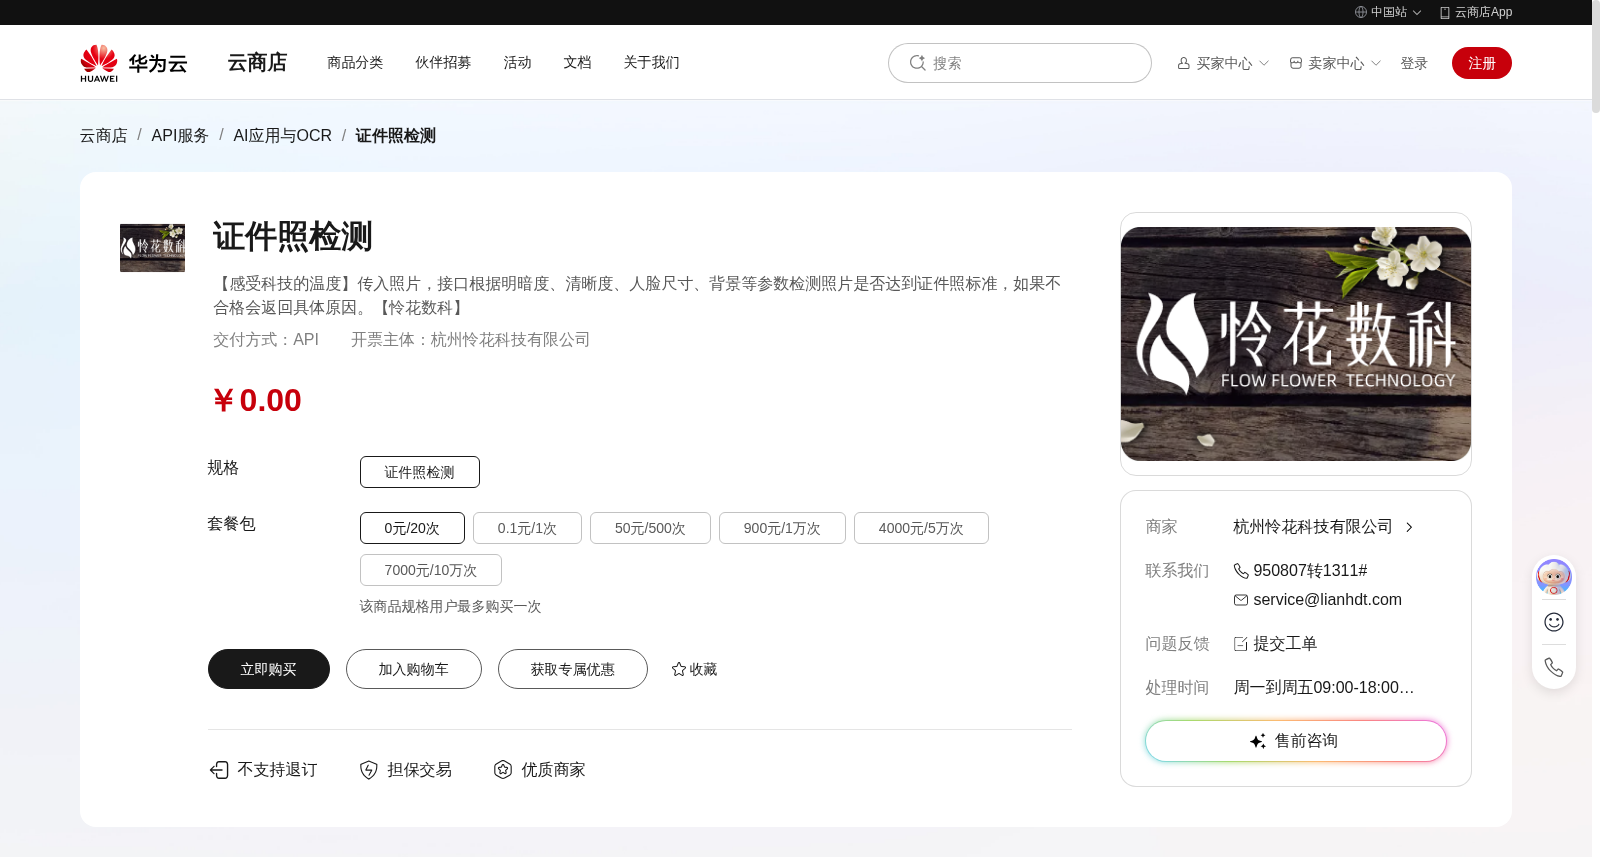Click the 立即购买 button
Screen dimensions: 1600x857
pyautogui.click(x=269, y=669)
